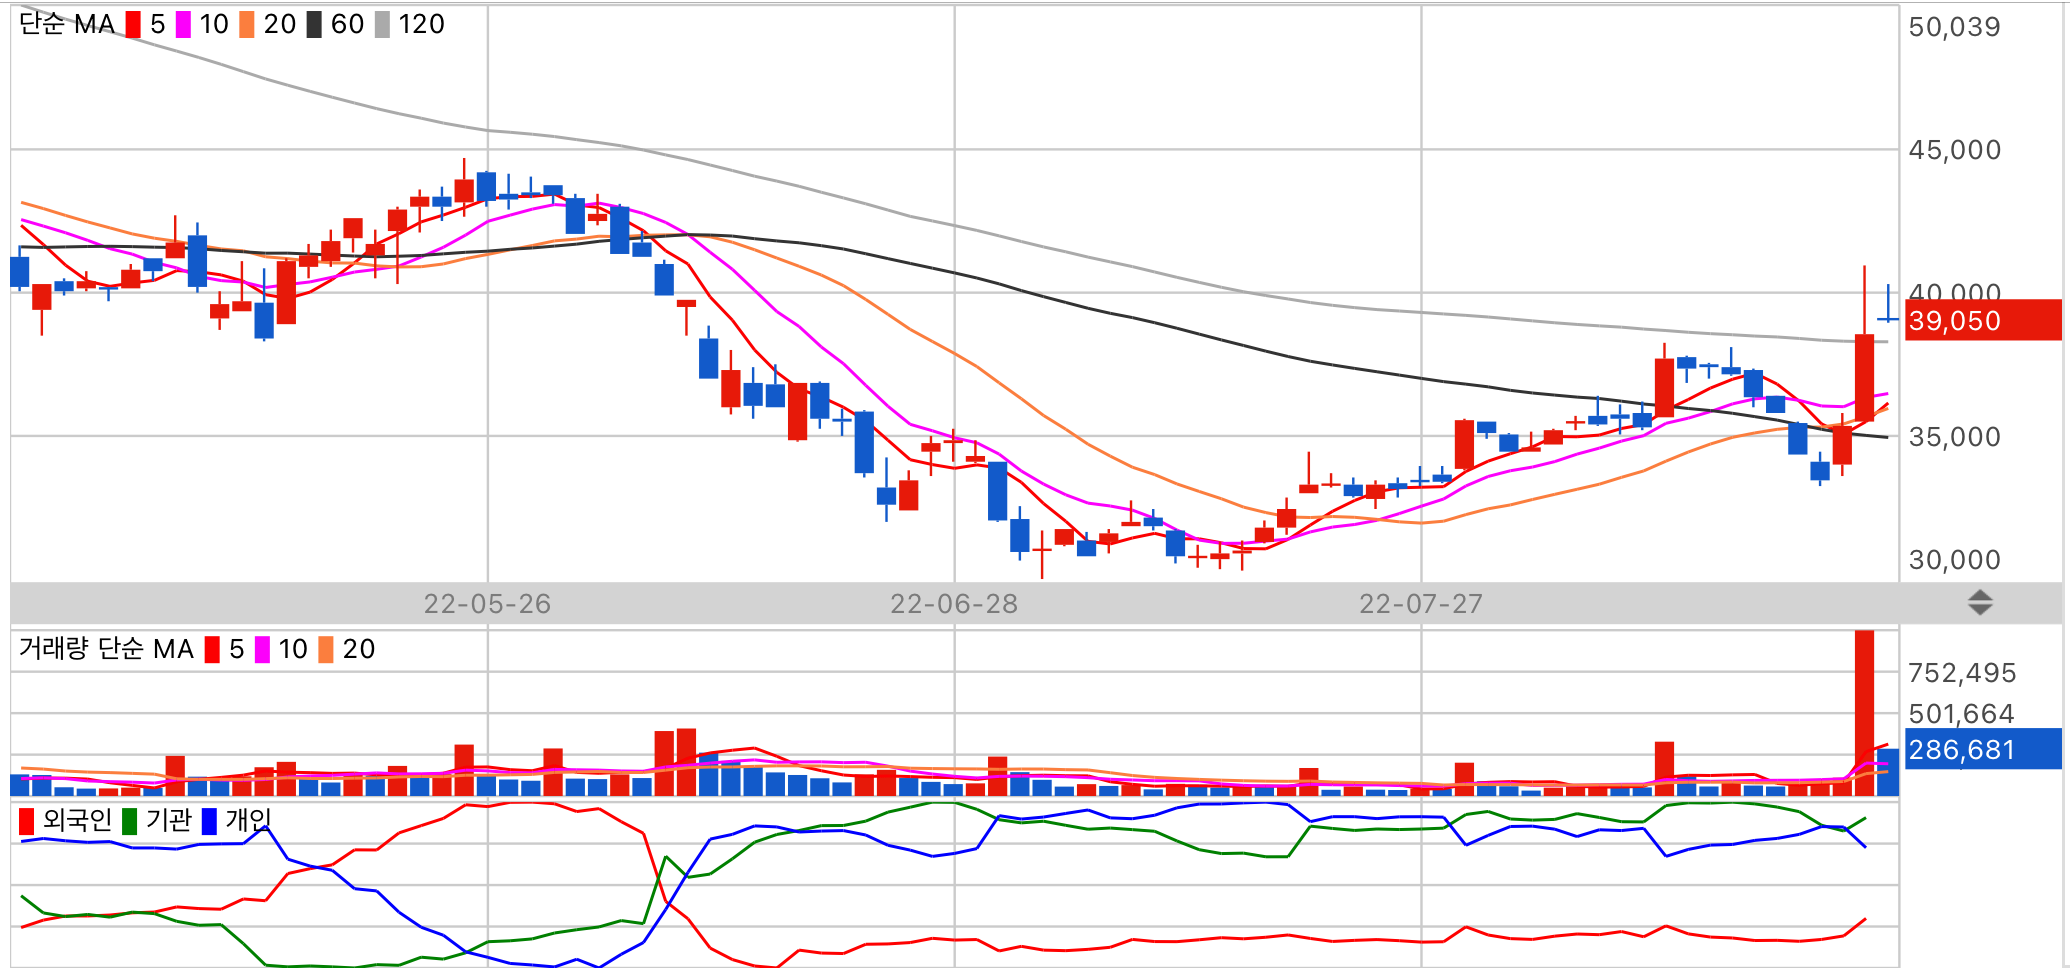Viewport: 2070px width, 976px height.
Task: Click the red MA 5 legend swatch
Action: point(133,25)
